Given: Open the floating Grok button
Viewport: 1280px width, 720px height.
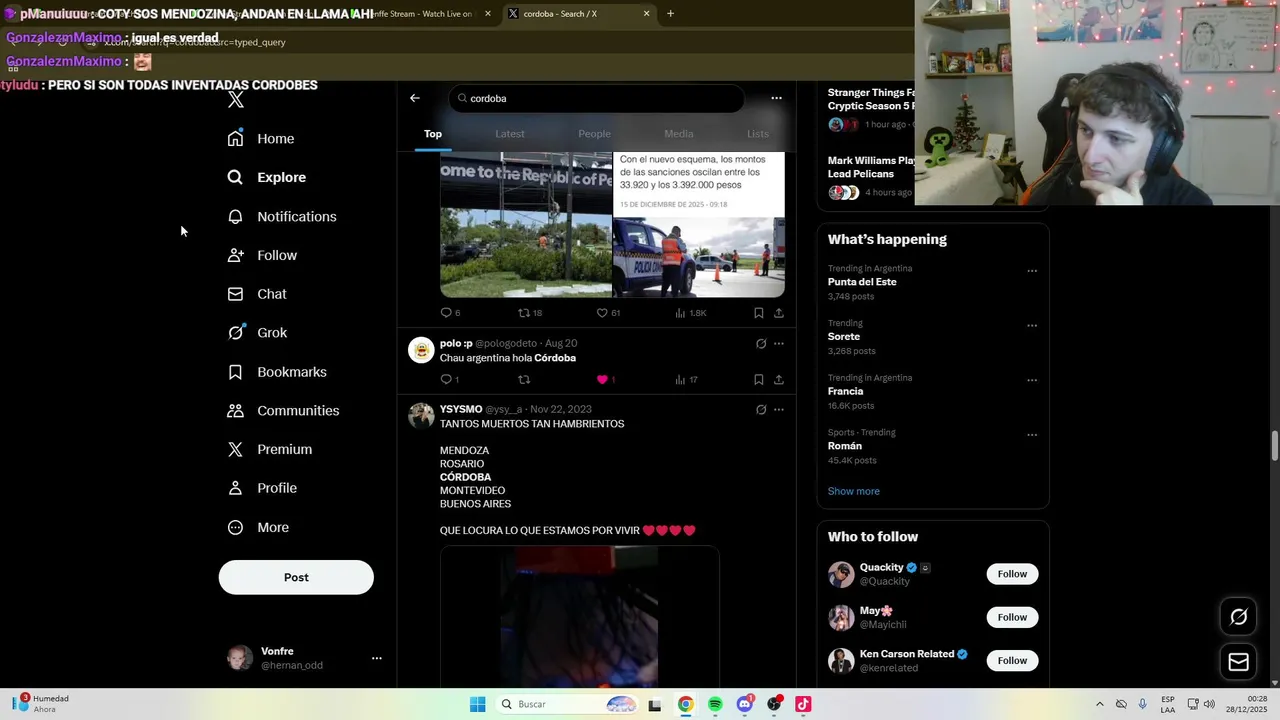Looking at the screenshot, I should tap(1238, 617).
